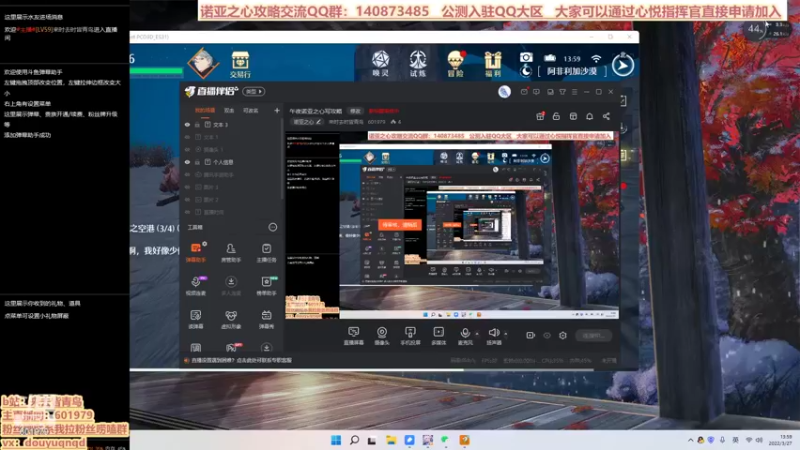Click the stream preview canvas
Image resolution: width=800 pixels, height=450 pixels.
click(452, 226)
